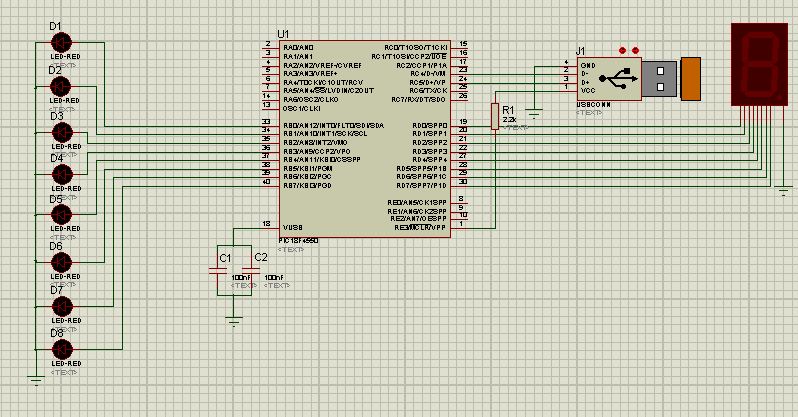The width and height of the screenshot is (798, 417).
Task: Select the D8 LED-RED diode symbol
Action: [x=62, y=350]
